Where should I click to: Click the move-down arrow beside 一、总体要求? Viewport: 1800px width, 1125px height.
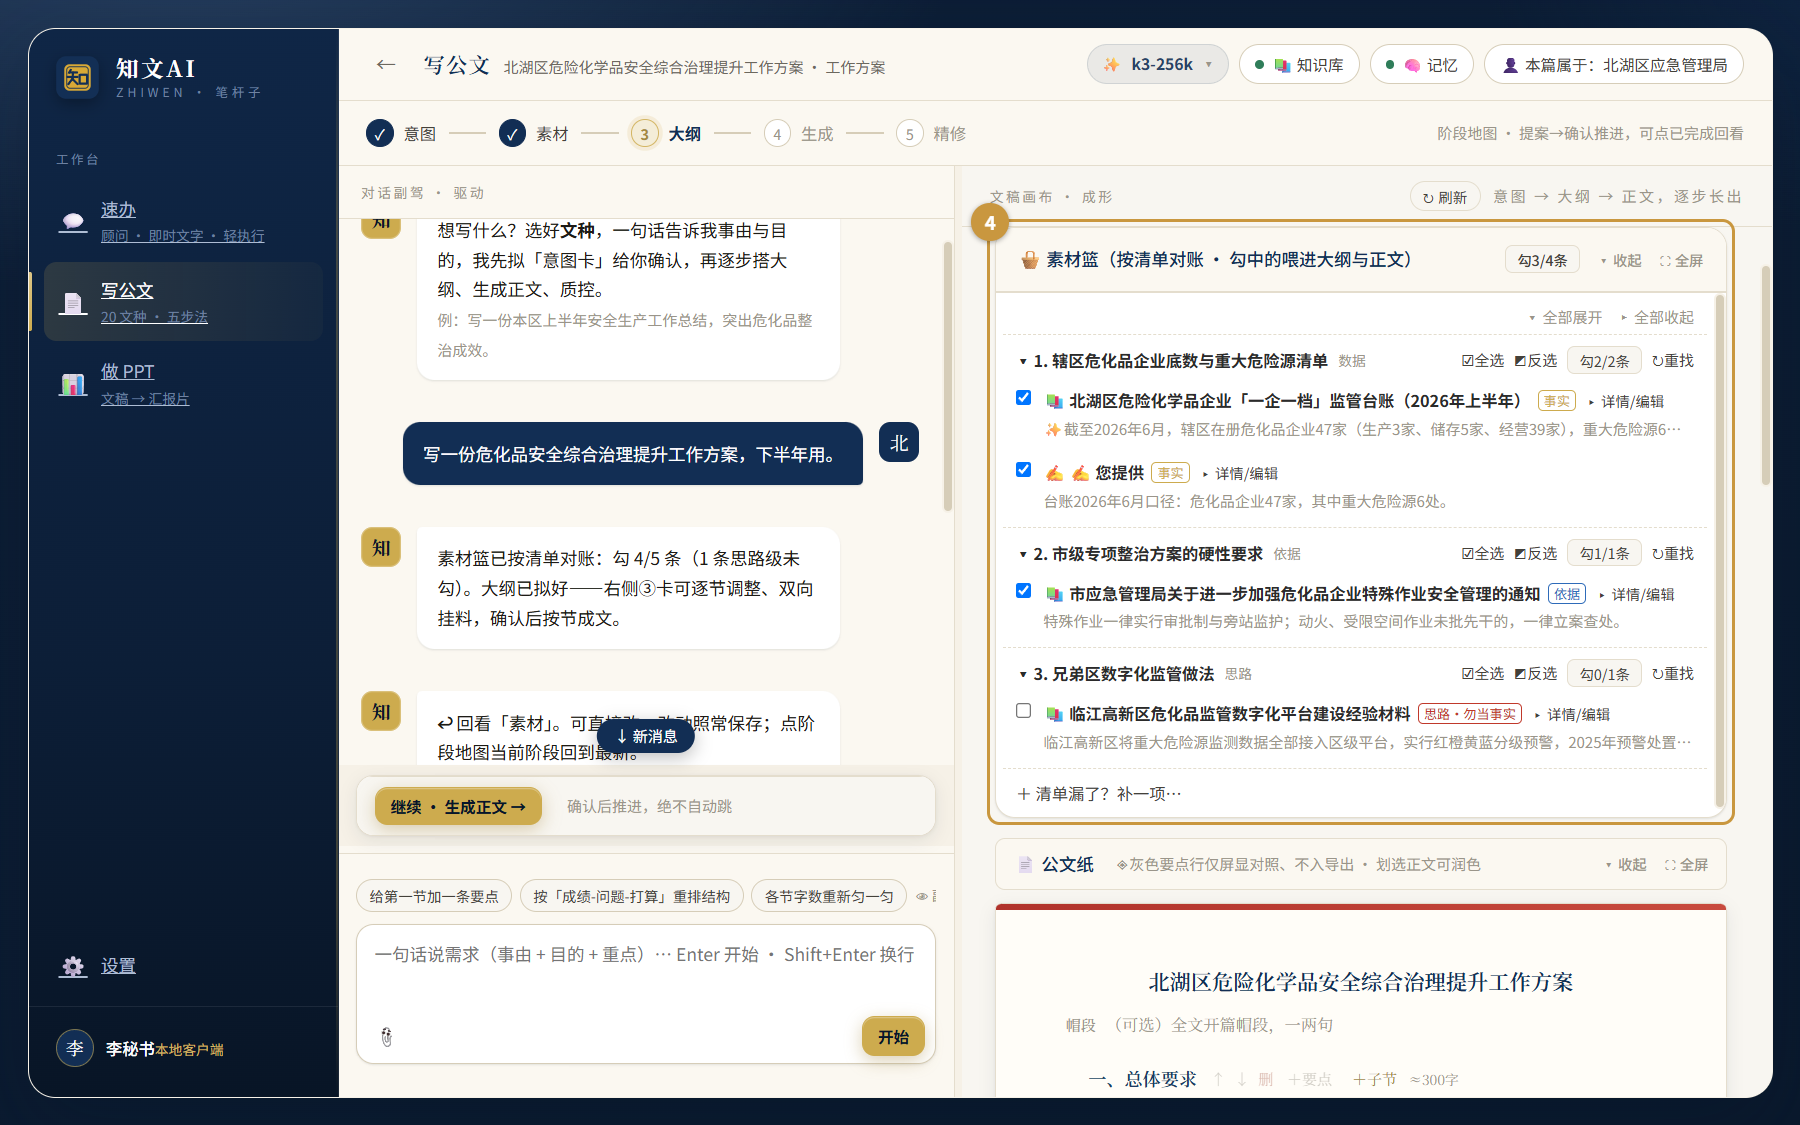tap(1242, 1079)
